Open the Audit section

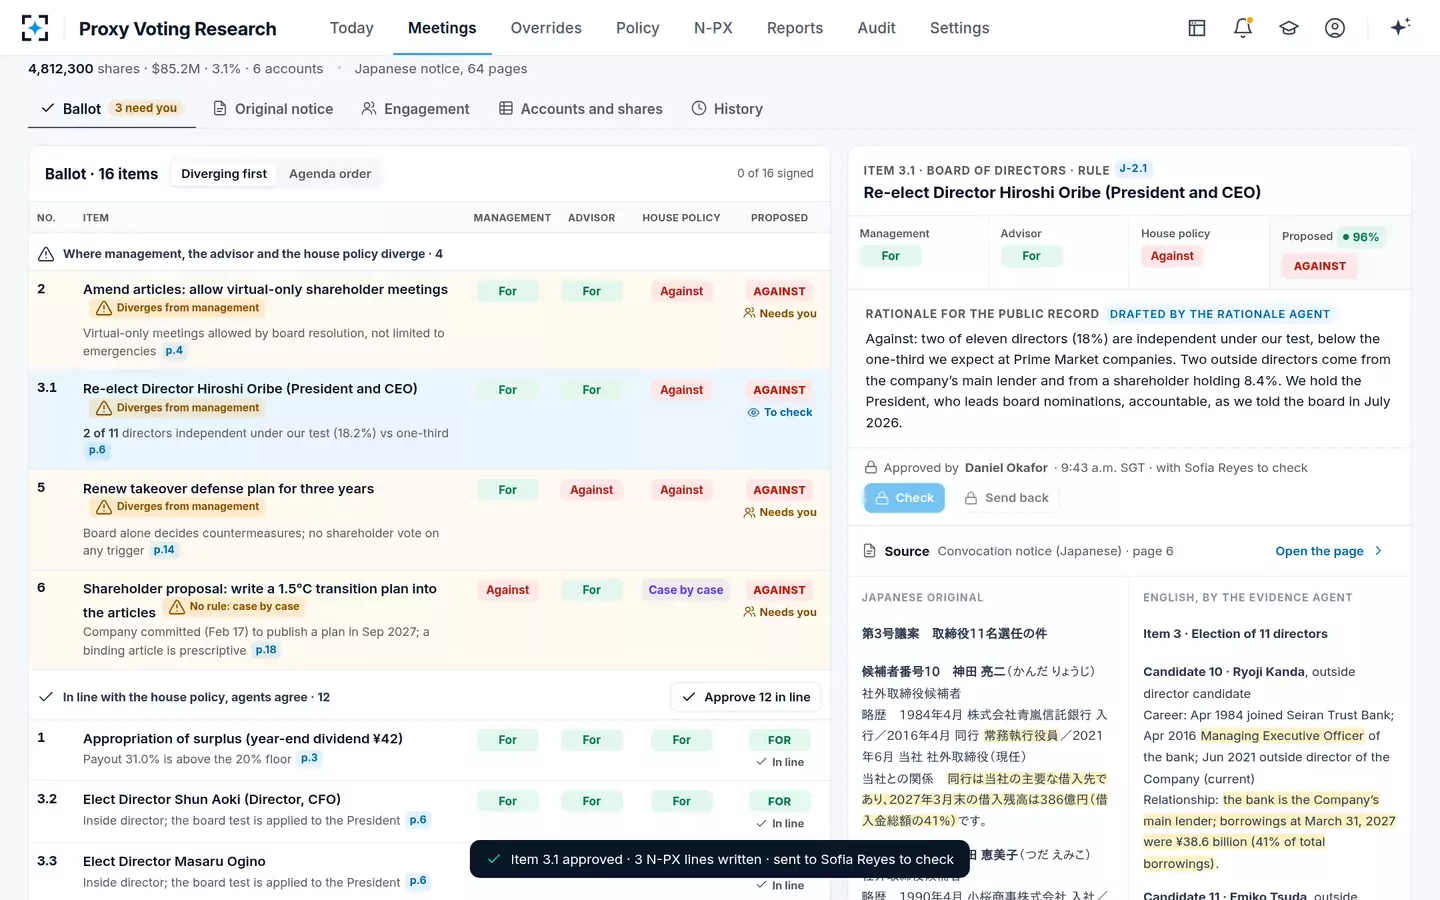876,28
